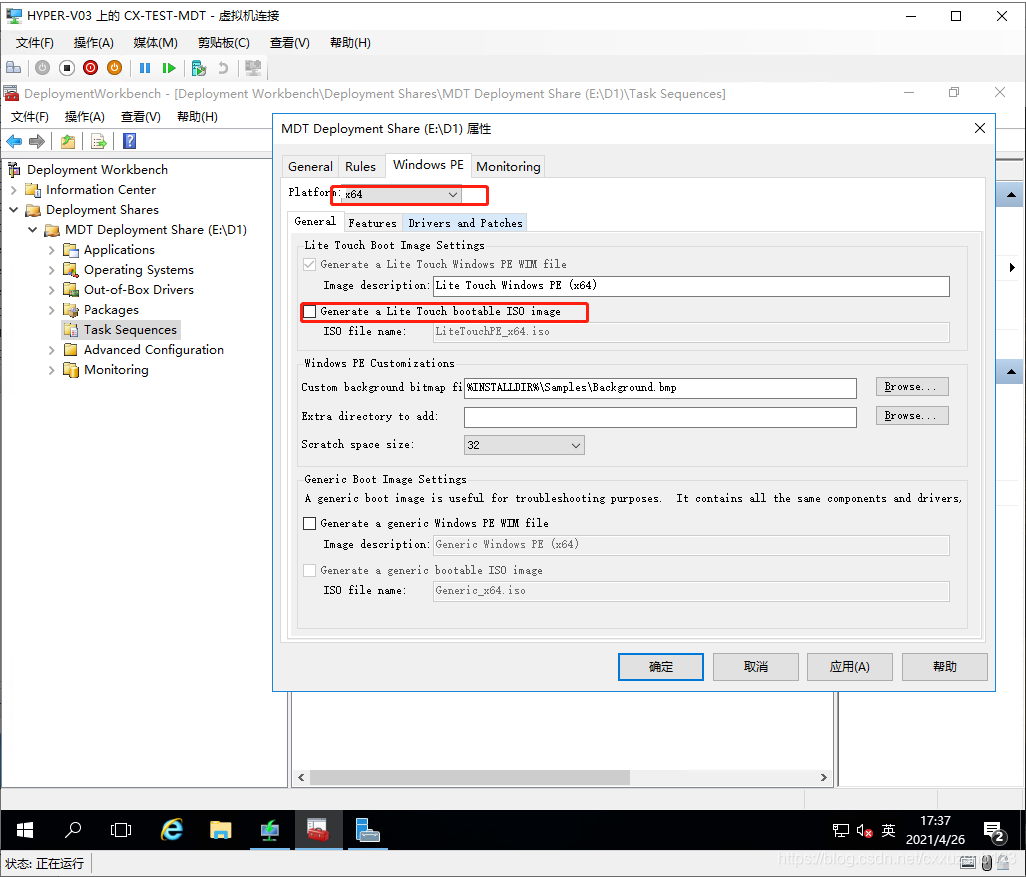Click the Start VM power icon
Screen dimensions: 1026x877
pyautogui.click(x=43, y=67)
